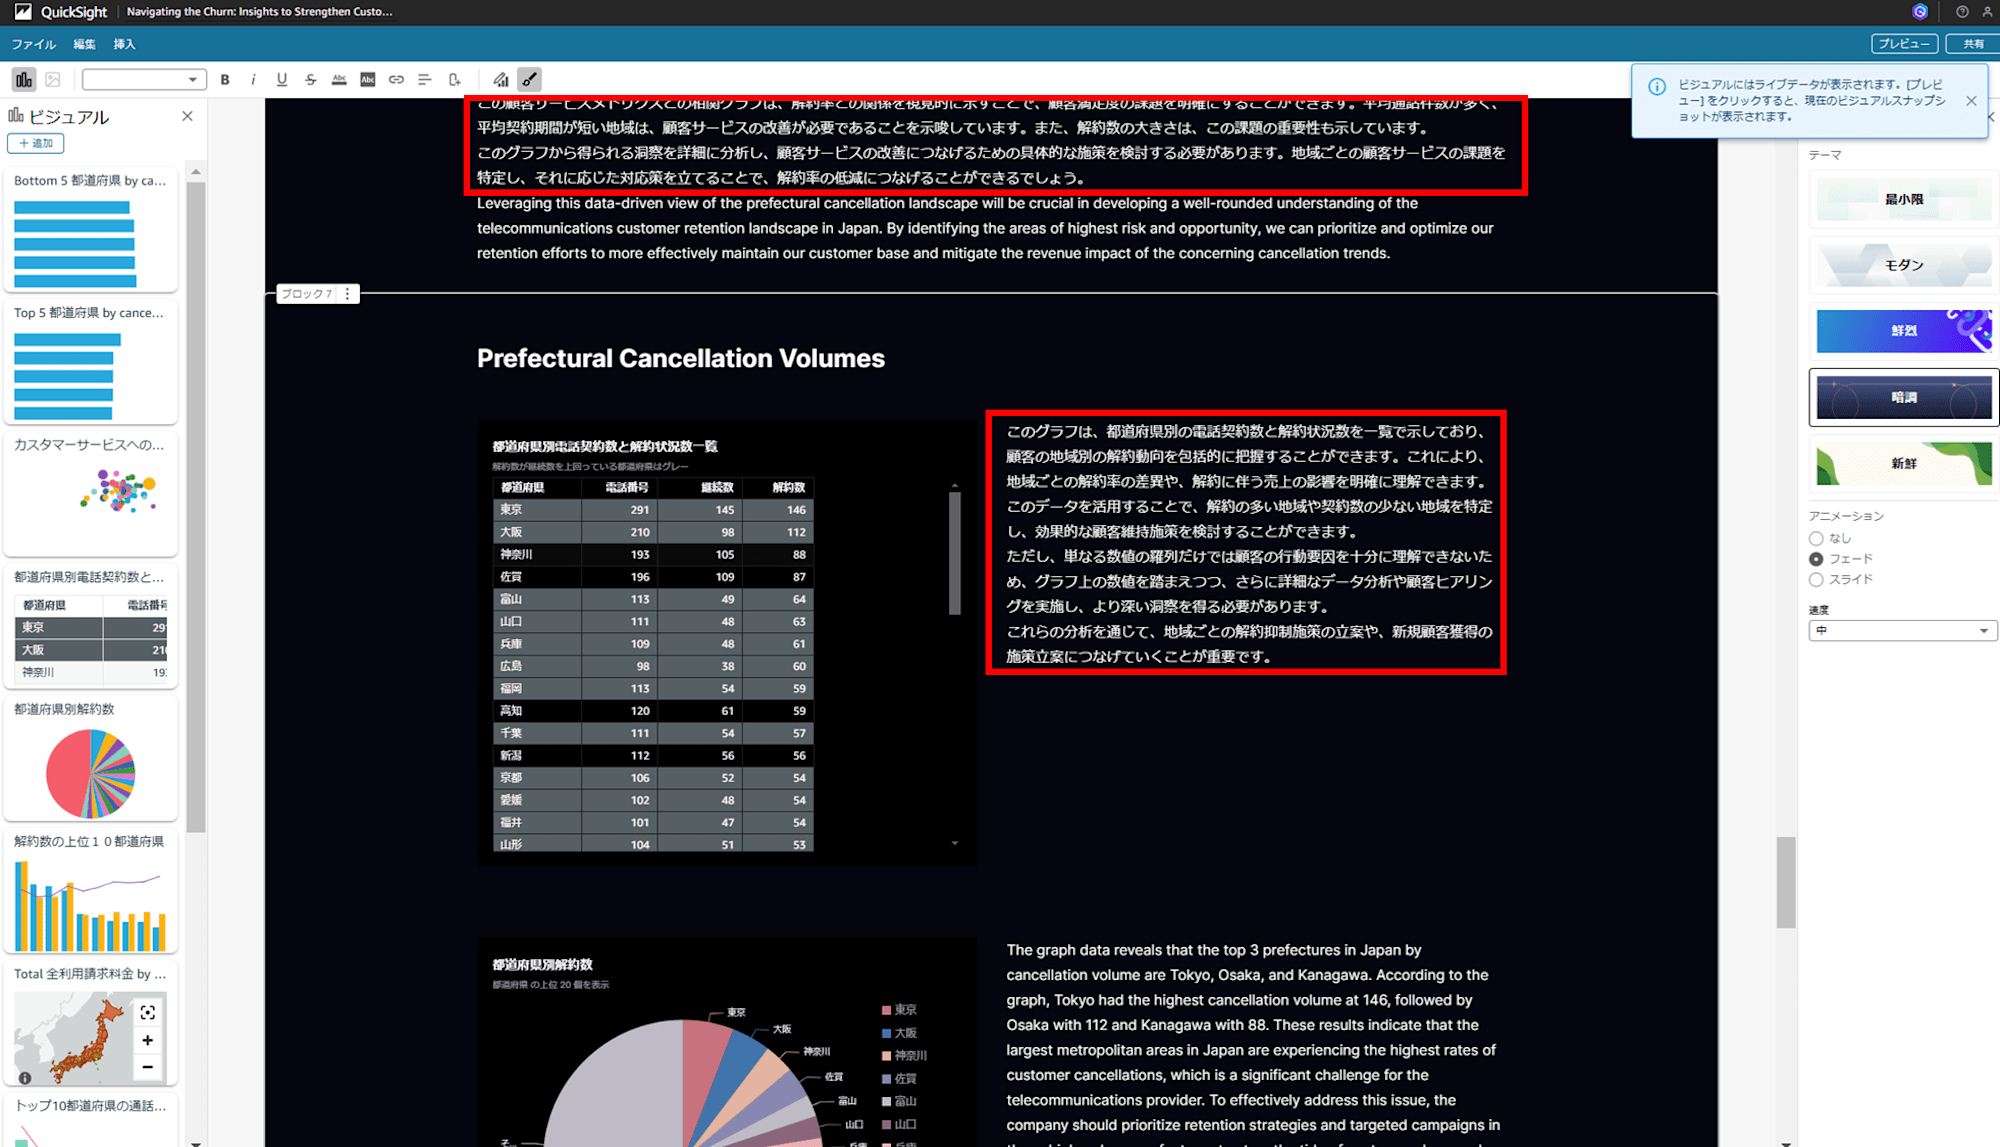Select 都道府県別電話契約数と table visual thumbnail
The width and height of the screenshot is (2000, 1147).
pos(91,625)
